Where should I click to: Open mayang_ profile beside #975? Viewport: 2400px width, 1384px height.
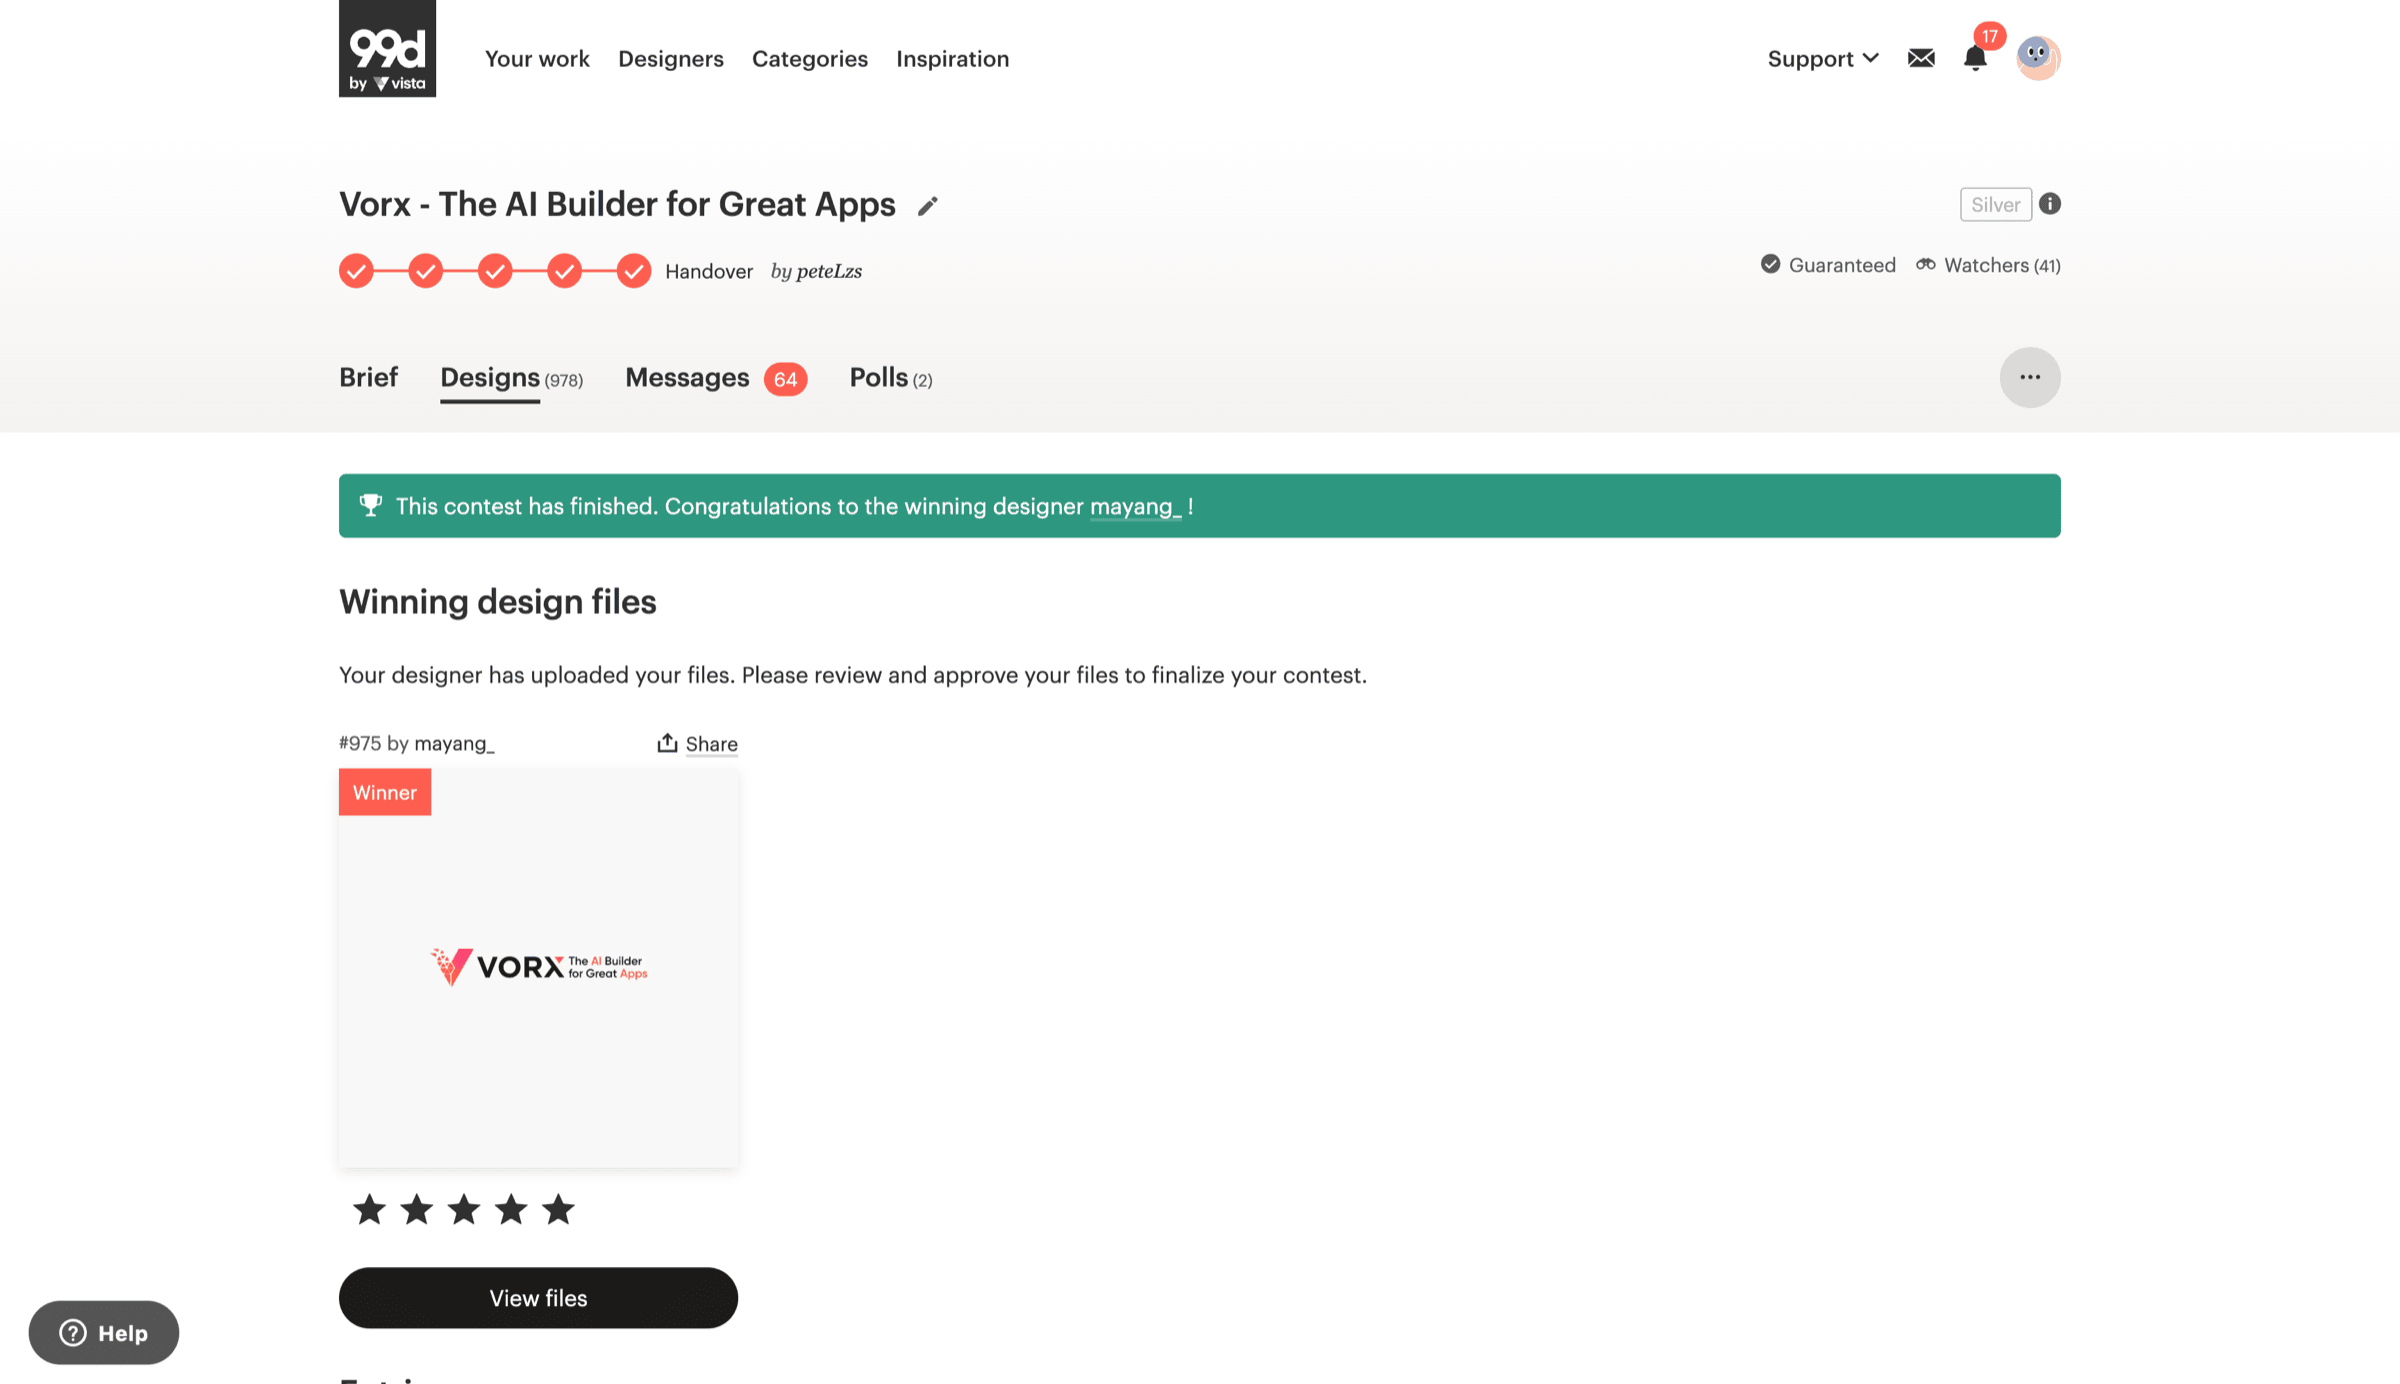(454, 743)
